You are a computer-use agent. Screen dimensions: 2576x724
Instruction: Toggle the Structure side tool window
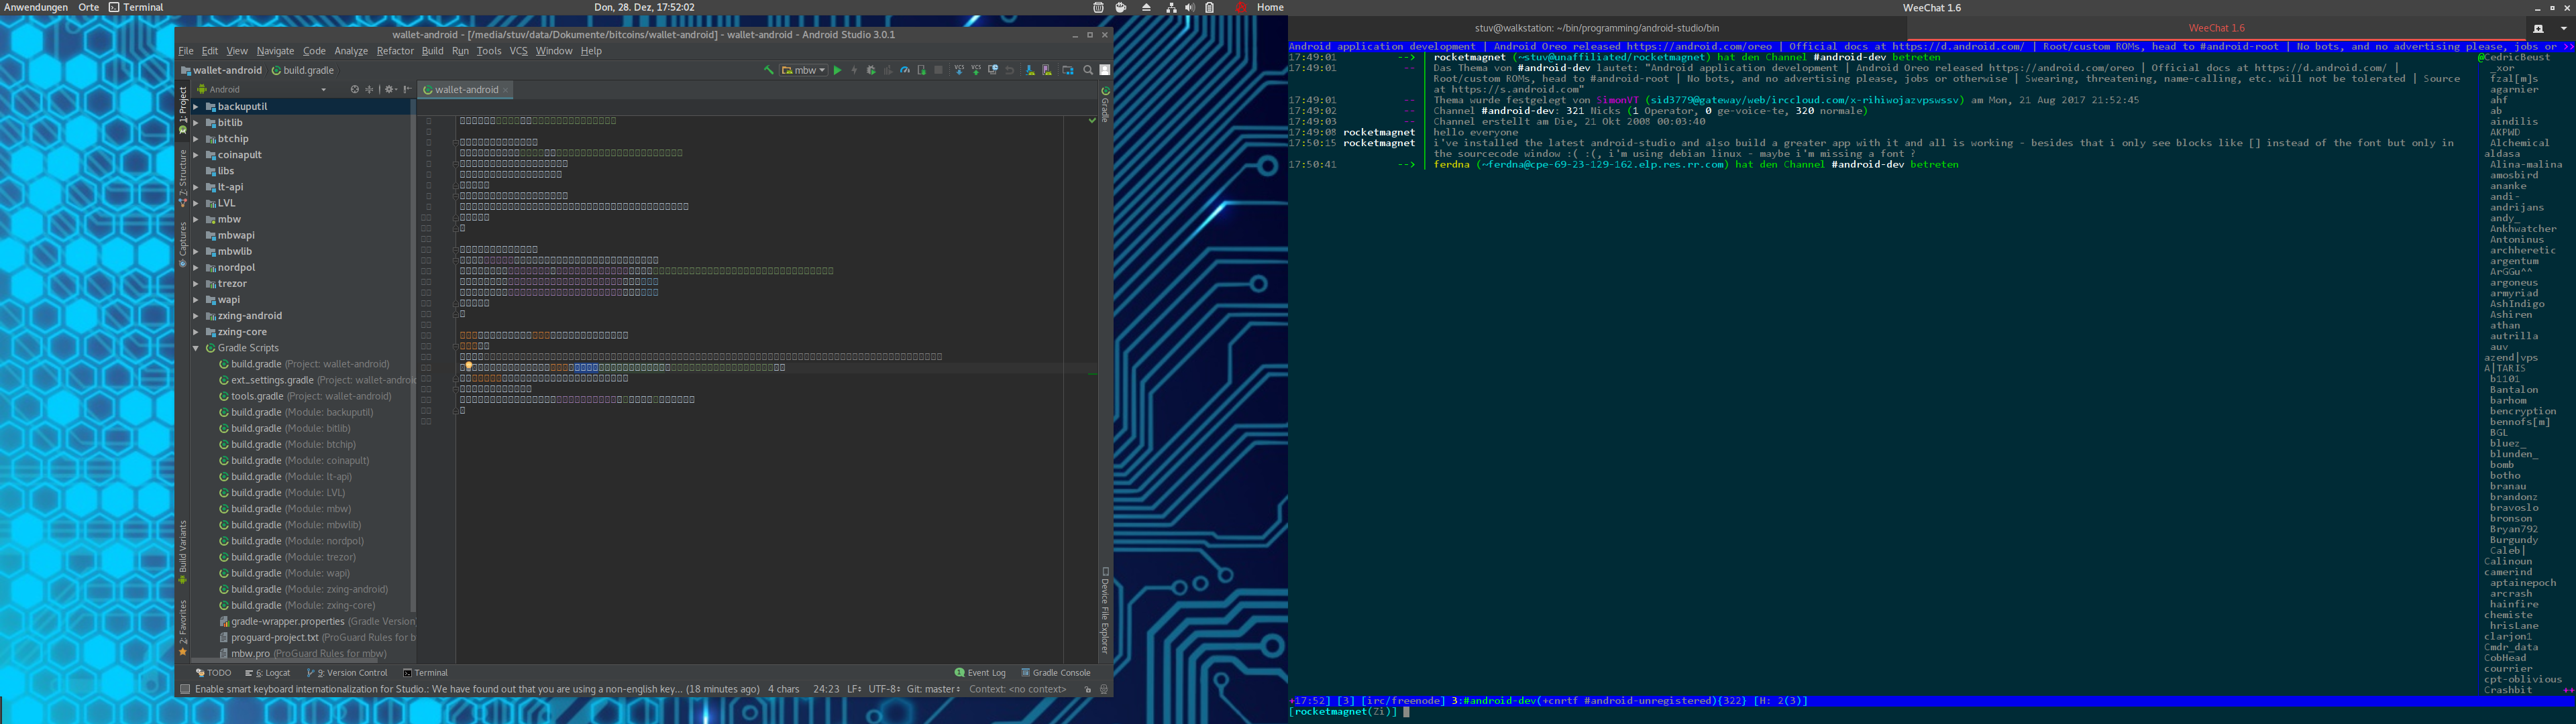tap(183, 178)
